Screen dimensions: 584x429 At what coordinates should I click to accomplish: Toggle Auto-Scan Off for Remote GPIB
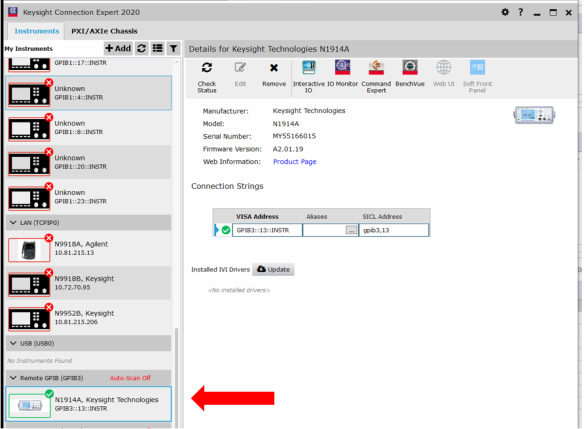130,378
